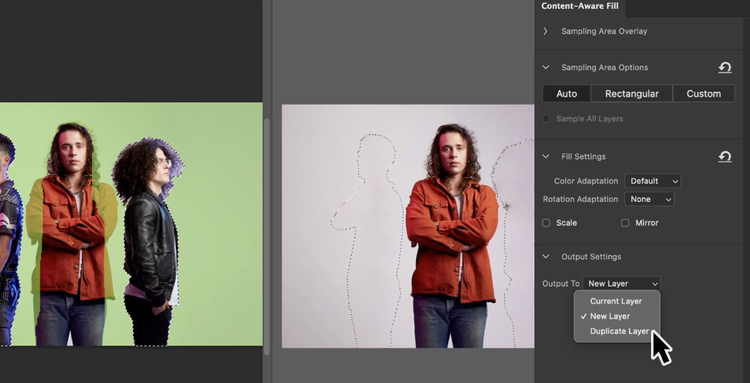Select the Auto sampling area button
The width and height of the screenshot is (750, 383).
click(x=566, y=94)
